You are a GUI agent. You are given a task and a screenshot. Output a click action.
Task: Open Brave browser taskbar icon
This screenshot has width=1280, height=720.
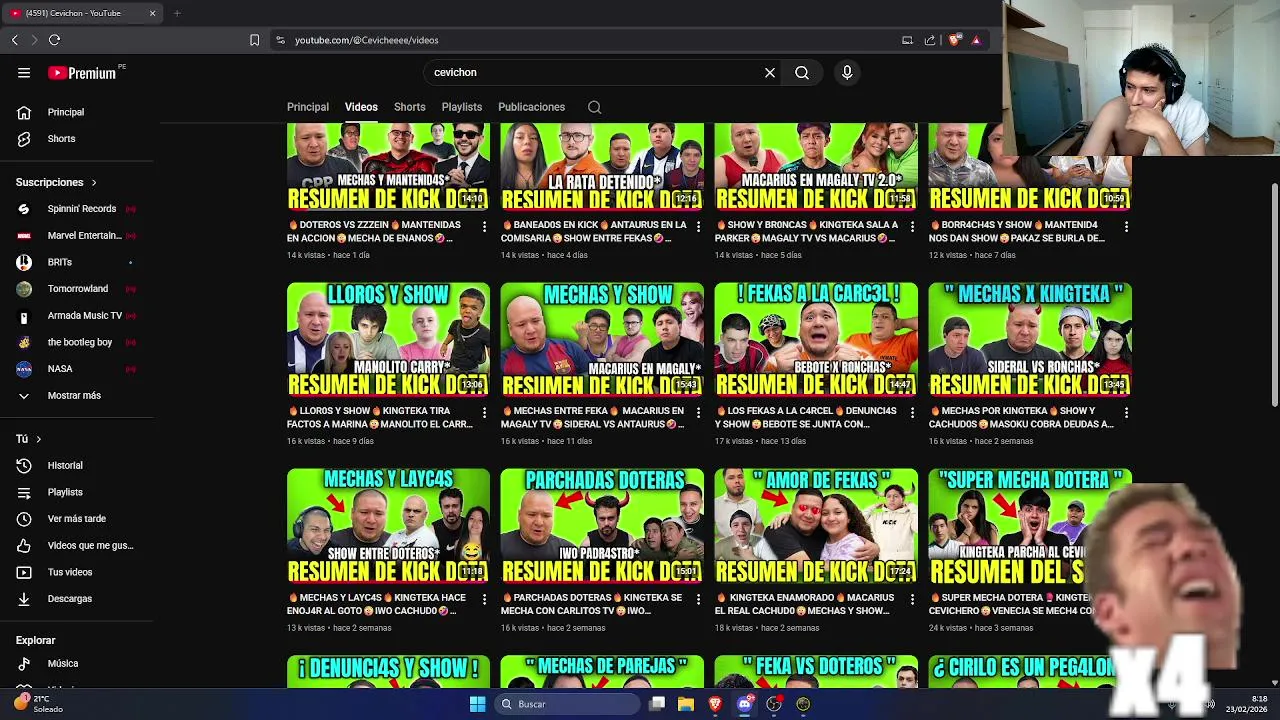pos(715,704)
